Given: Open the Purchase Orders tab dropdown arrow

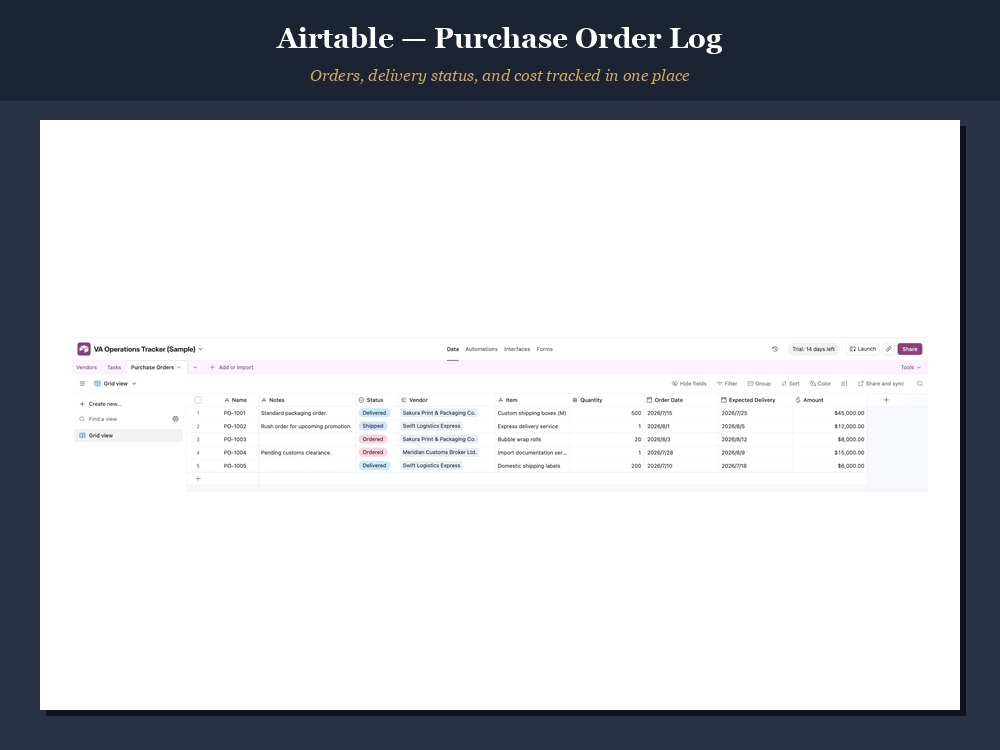Looking at the screenshot, I should 179,367.
